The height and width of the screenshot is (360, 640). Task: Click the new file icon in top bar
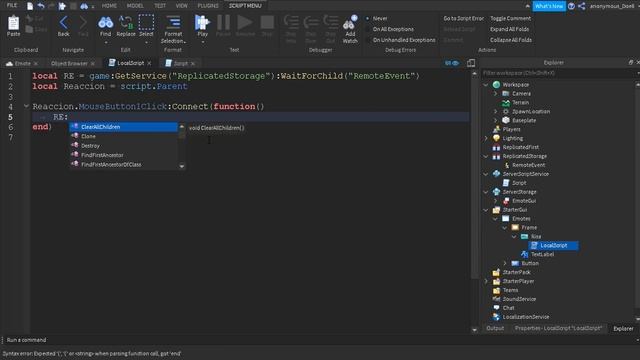pos(30,6)
